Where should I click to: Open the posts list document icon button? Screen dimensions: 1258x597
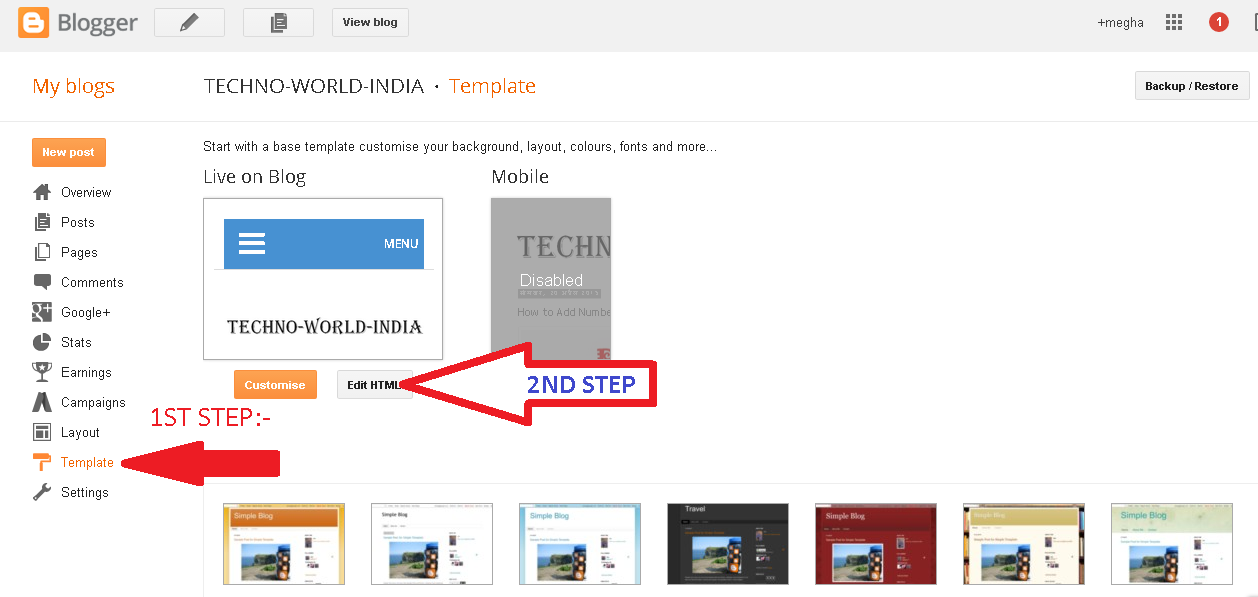(x=278, y=22)
